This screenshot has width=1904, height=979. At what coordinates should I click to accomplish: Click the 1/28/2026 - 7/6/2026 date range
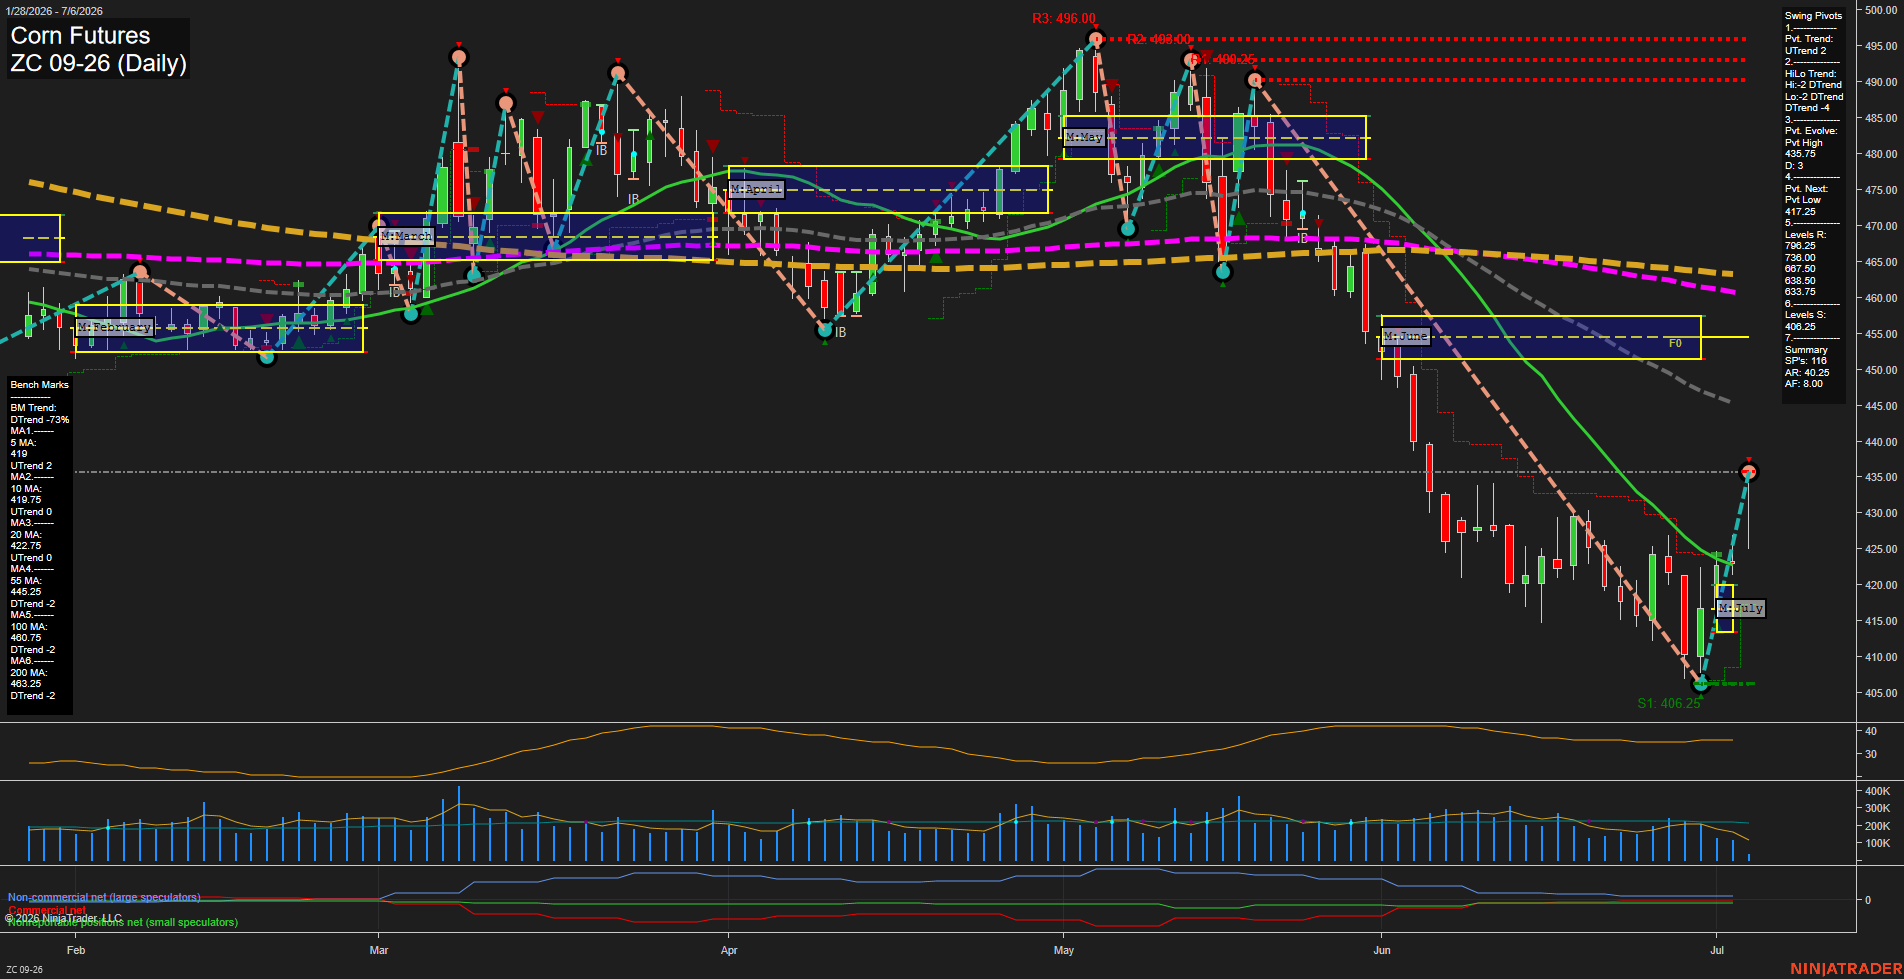[x=53, y=11]
